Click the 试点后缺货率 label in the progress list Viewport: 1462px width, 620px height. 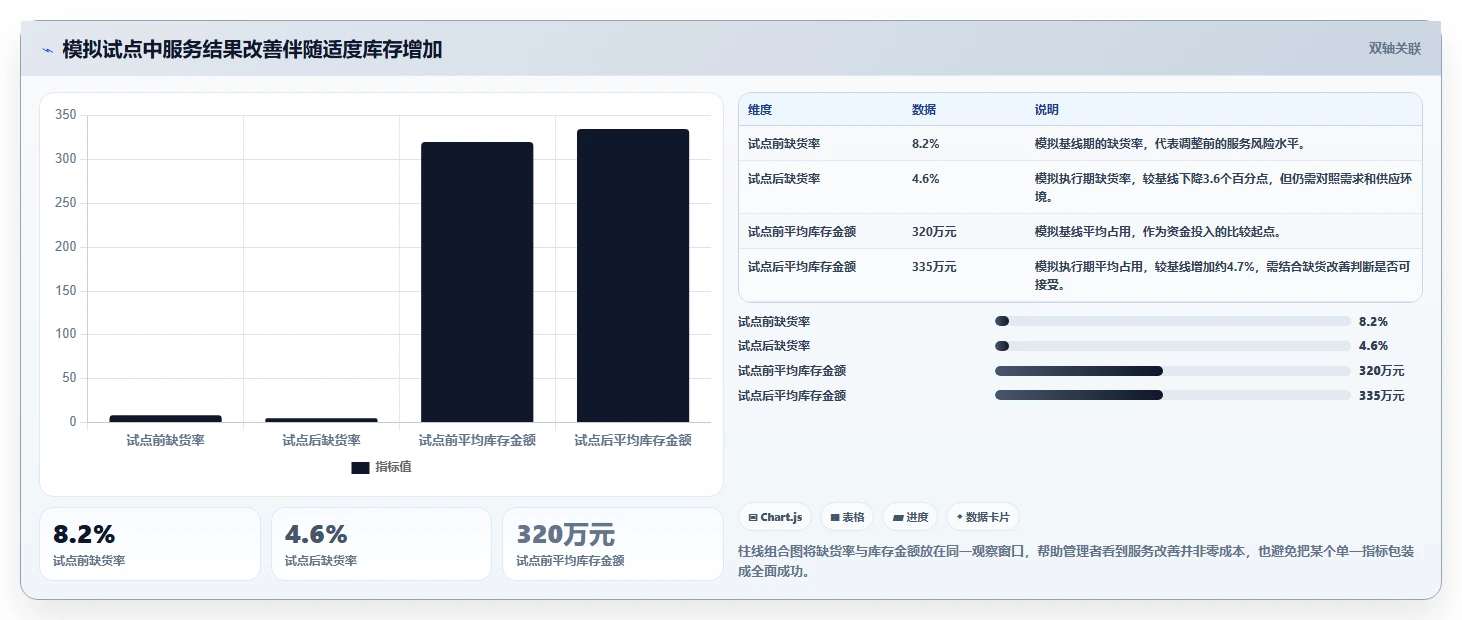(x=774, y=346)
